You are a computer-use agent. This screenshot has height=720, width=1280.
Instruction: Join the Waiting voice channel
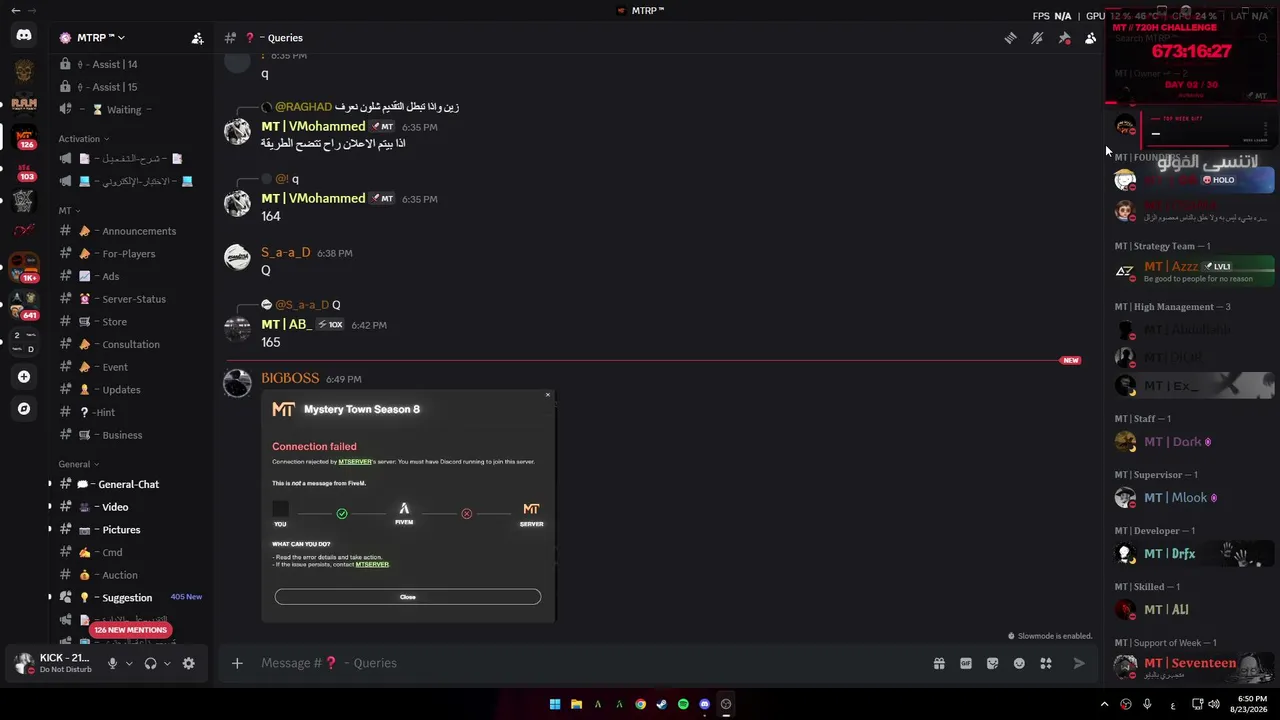pyautogui.click(x=130, y=110)
